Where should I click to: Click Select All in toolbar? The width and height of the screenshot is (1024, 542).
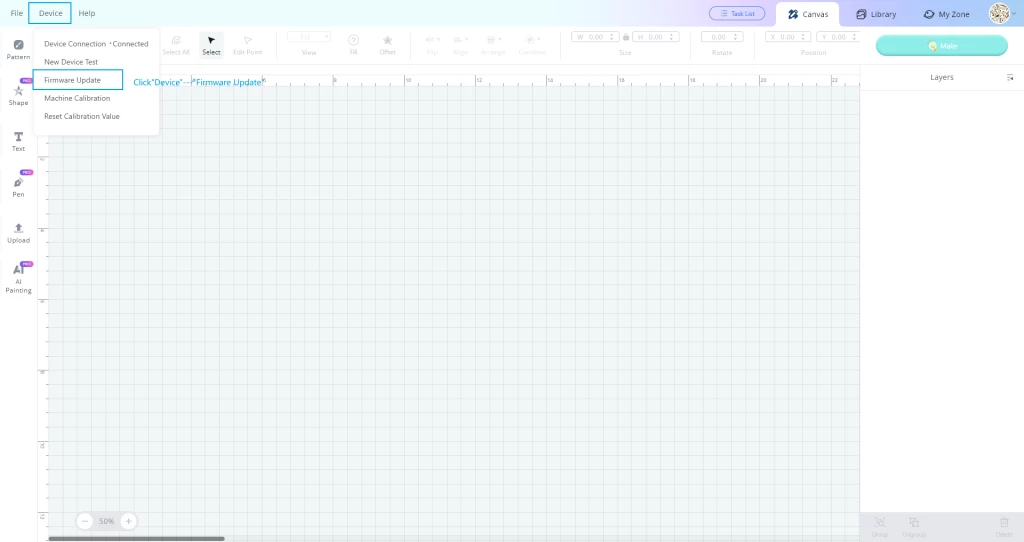pos(176,46)
